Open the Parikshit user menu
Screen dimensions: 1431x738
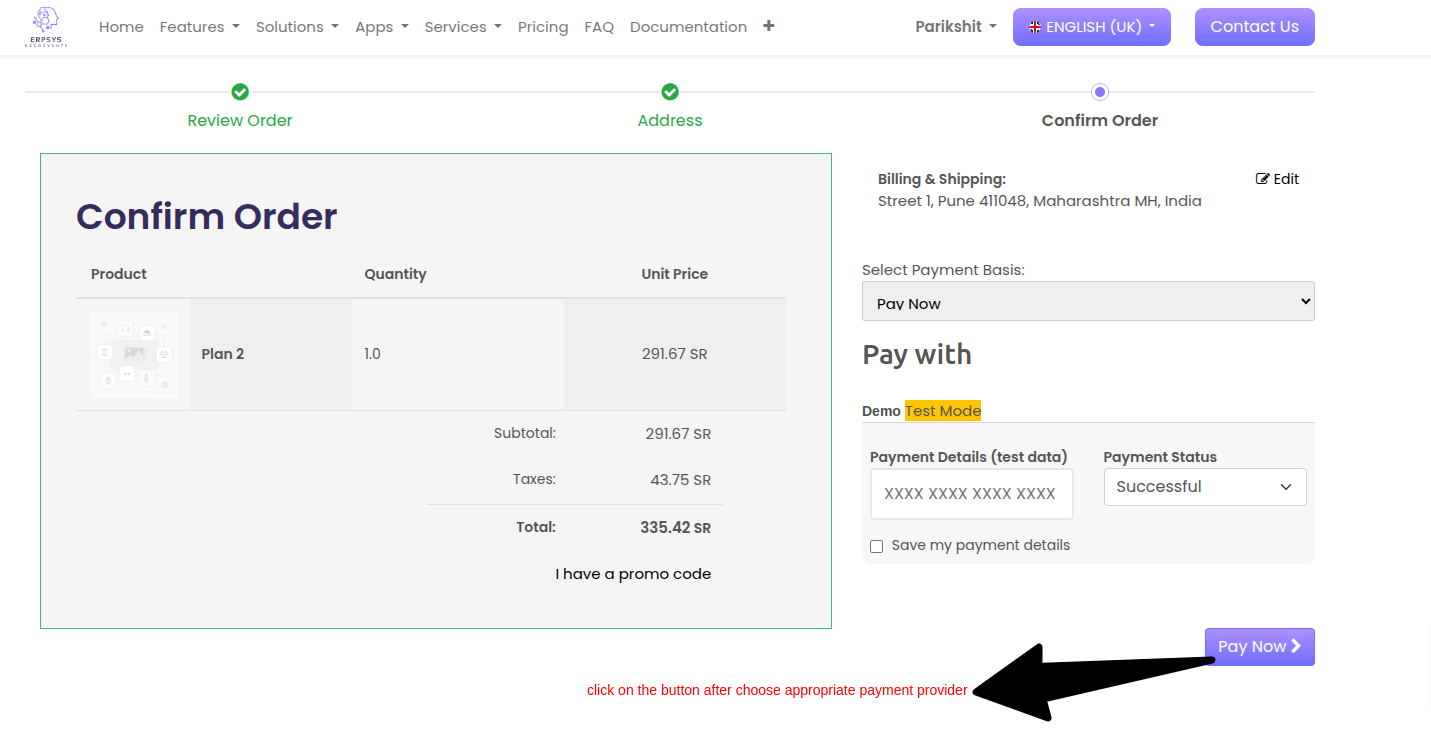(x=955, y=27)
